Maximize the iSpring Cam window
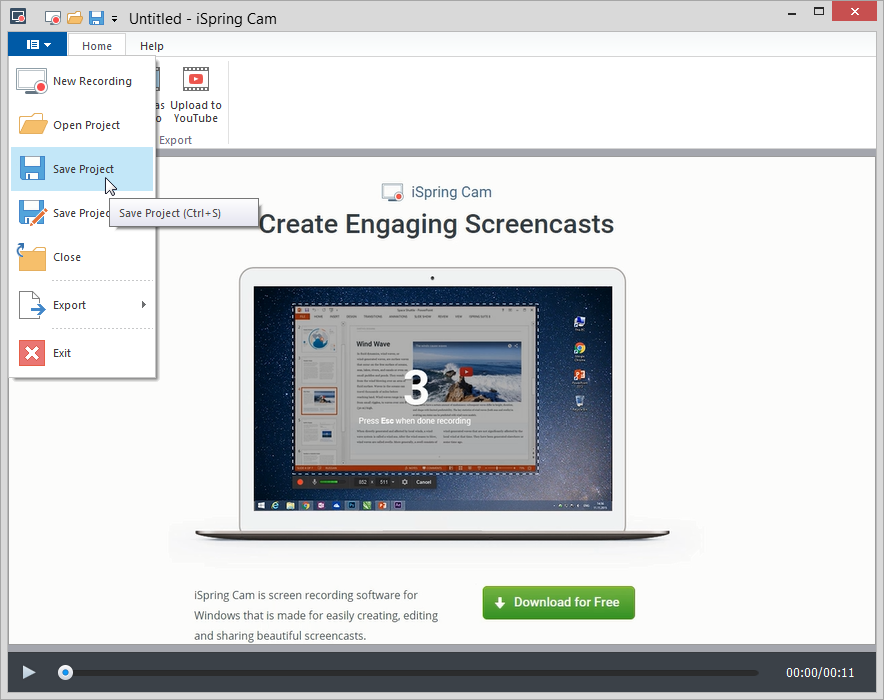This screenshot has width=884, height=700. click(819, 11)
